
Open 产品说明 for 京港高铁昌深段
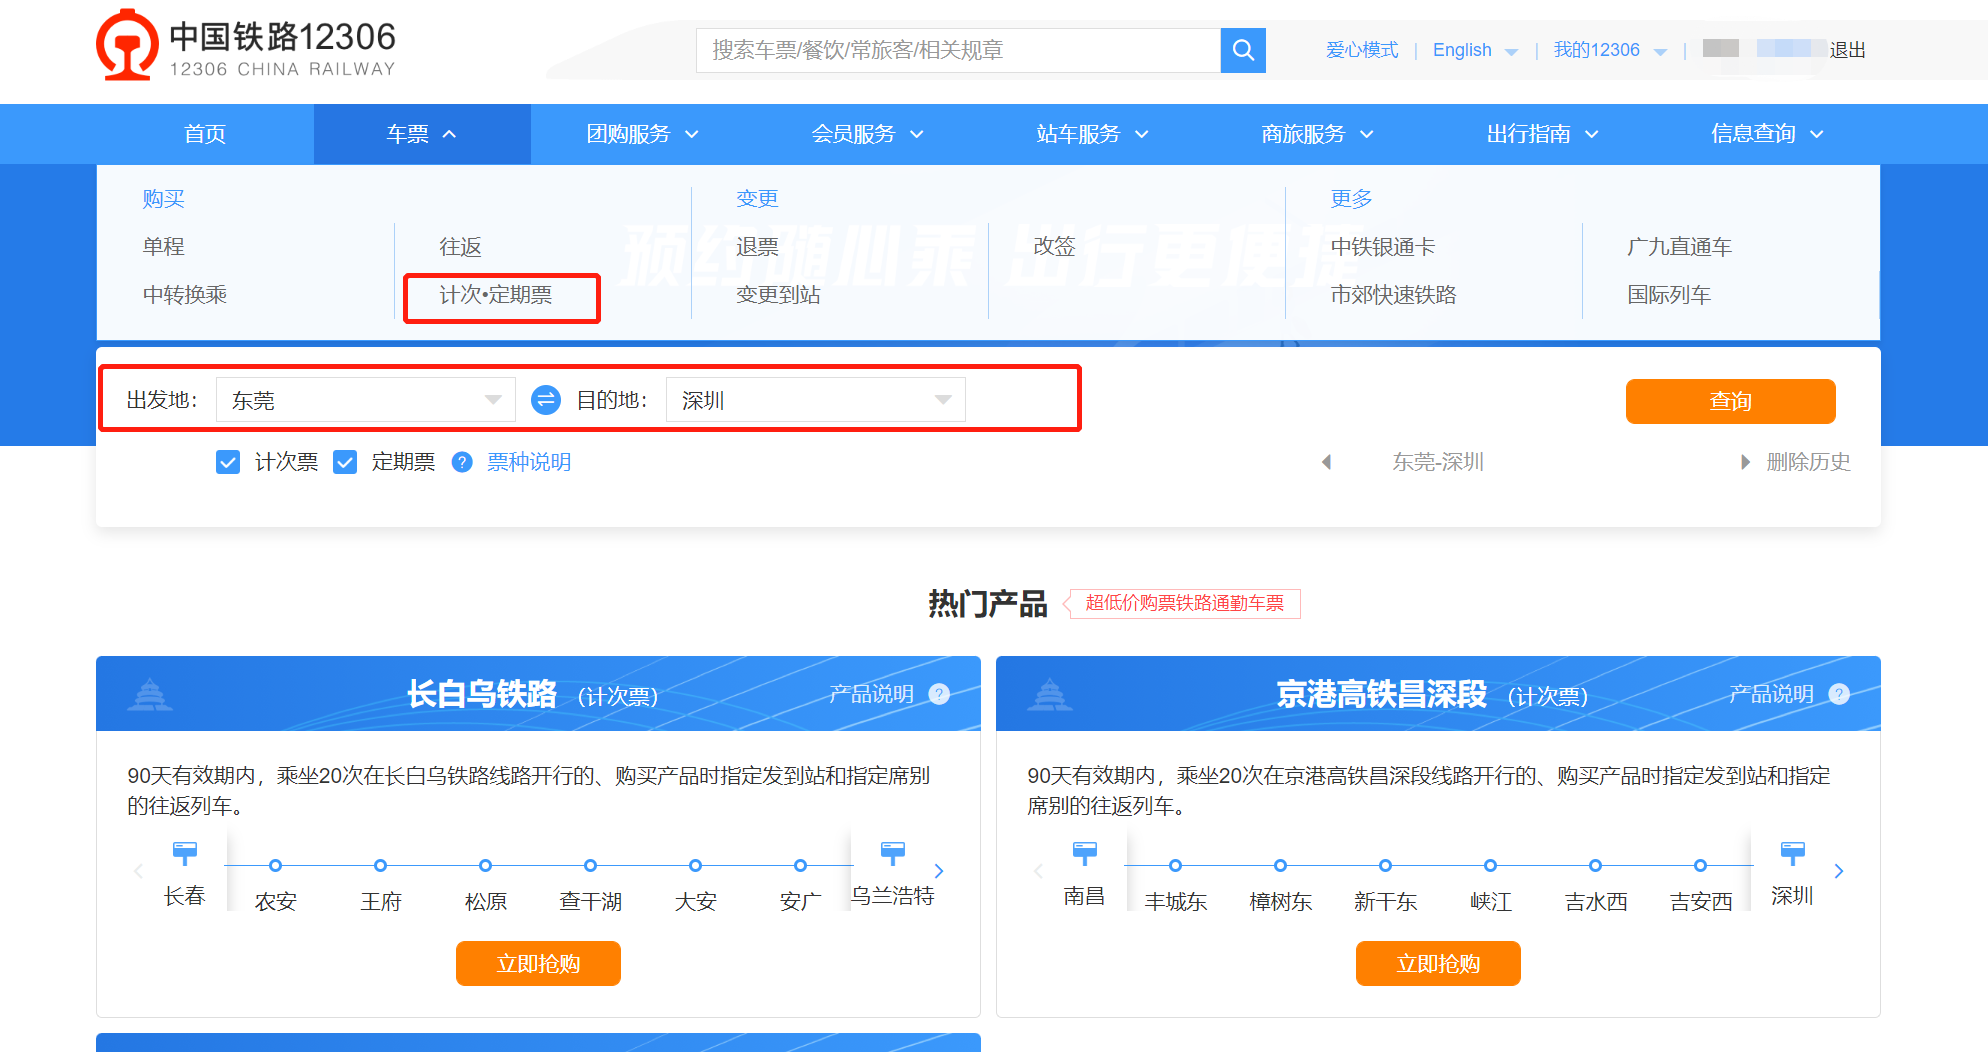pyautogui.click(x=1772, y=694)
